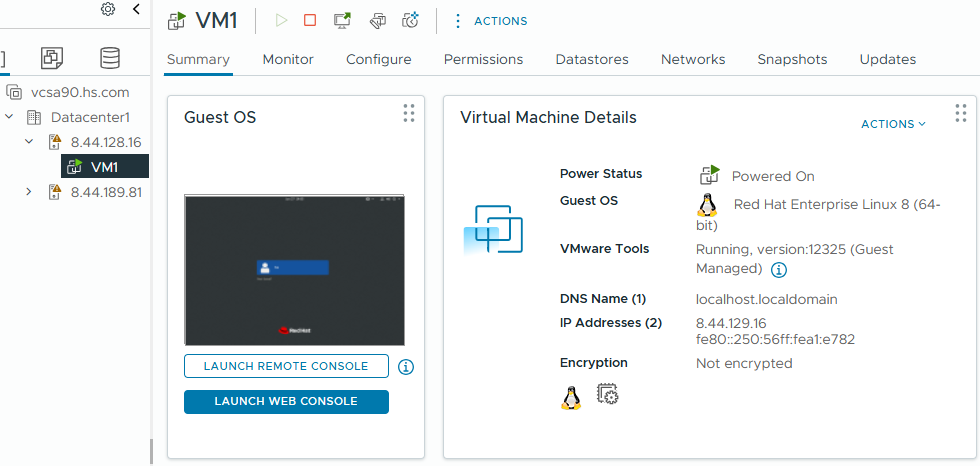Click LAUNCH REMOTE CONSOLE button

click(x=286, y=366)
